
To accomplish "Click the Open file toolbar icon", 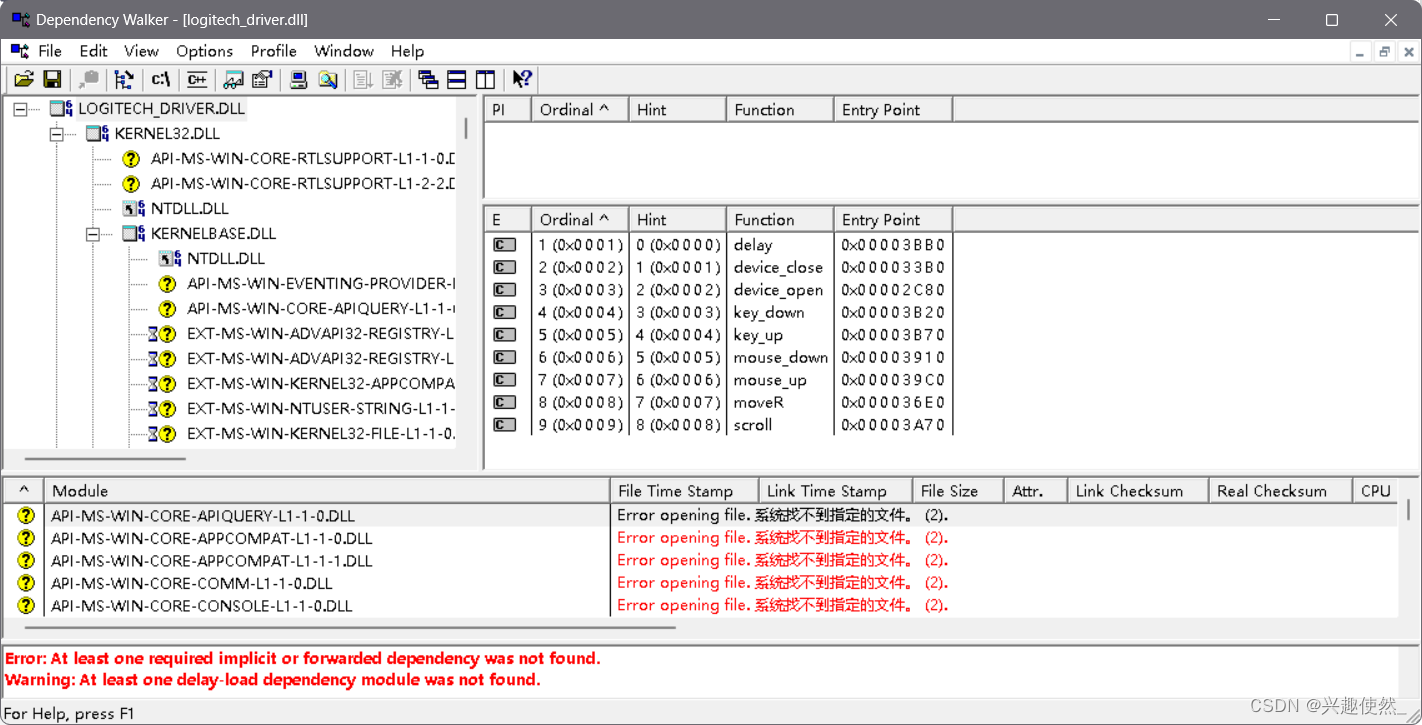I will [x=24, y=79].
